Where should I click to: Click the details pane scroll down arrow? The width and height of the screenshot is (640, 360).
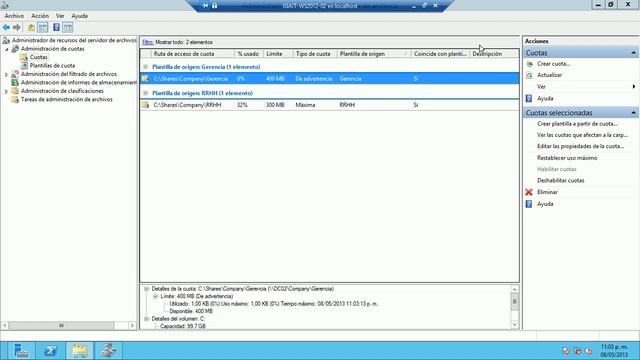click(x=514, y=325)
